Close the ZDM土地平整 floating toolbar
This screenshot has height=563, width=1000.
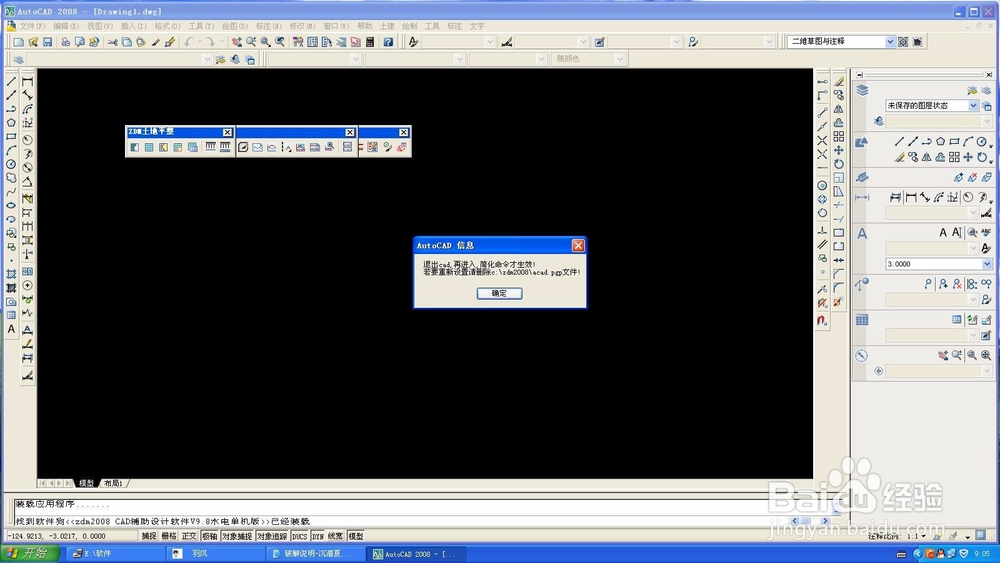(x=227, y=132)
